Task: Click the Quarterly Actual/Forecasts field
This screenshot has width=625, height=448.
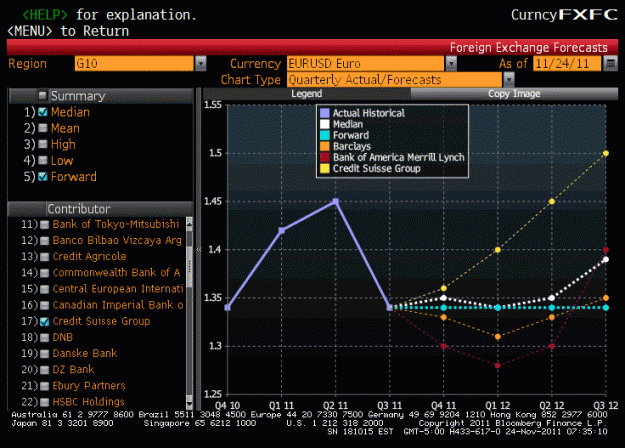Action: click(x=394, y=80)
